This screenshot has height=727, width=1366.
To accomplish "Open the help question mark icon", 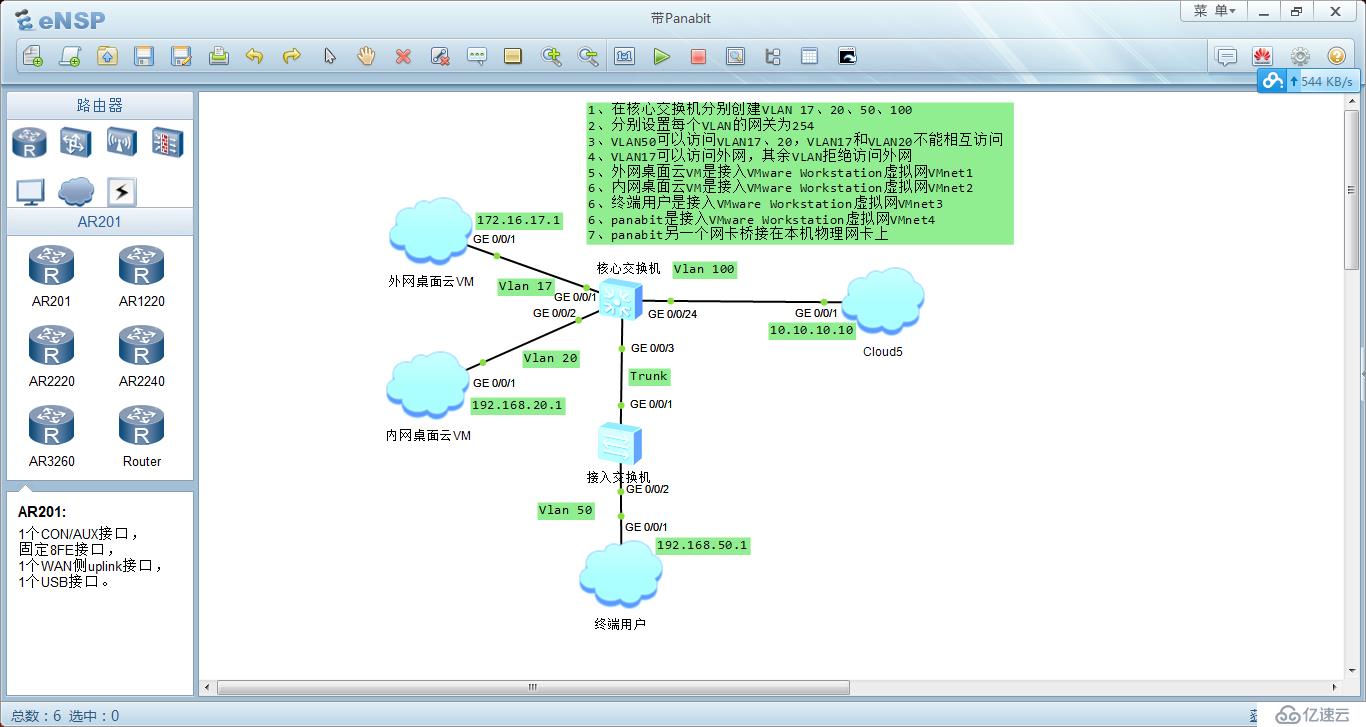I will click(x=1336, y=56).
